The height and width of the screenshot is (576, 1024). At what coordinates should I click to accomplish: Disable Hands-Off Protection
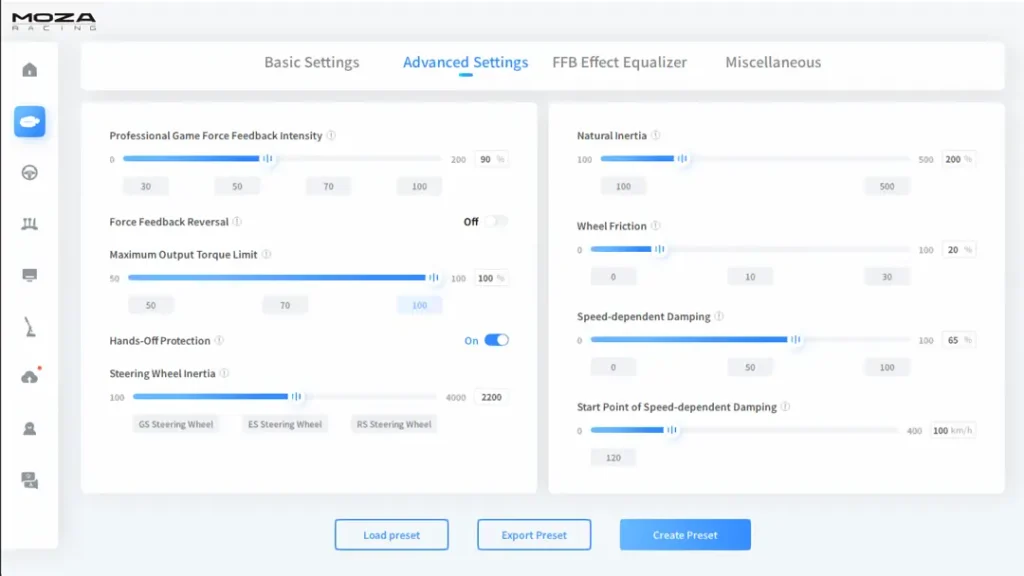pos(497,340)
